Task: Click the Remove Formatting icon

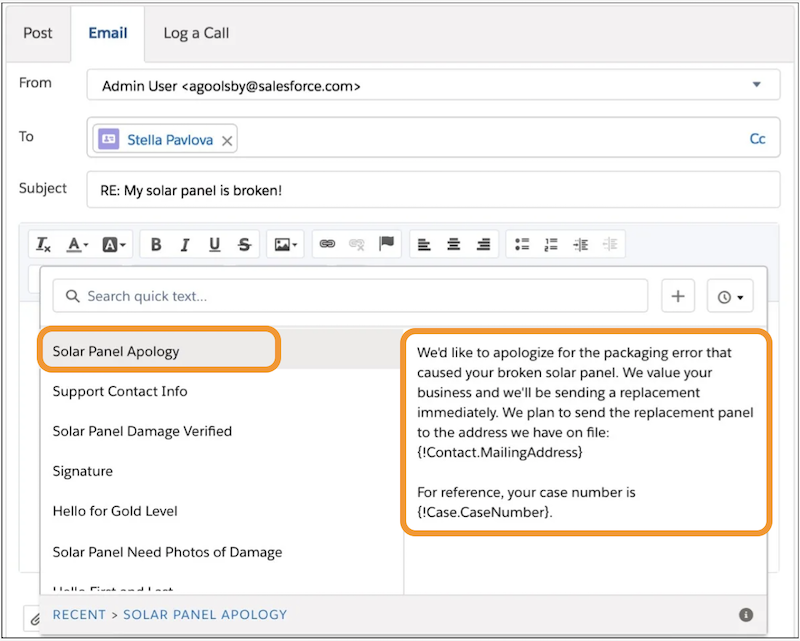Action: pyautogui.click(x=43, y=245)
